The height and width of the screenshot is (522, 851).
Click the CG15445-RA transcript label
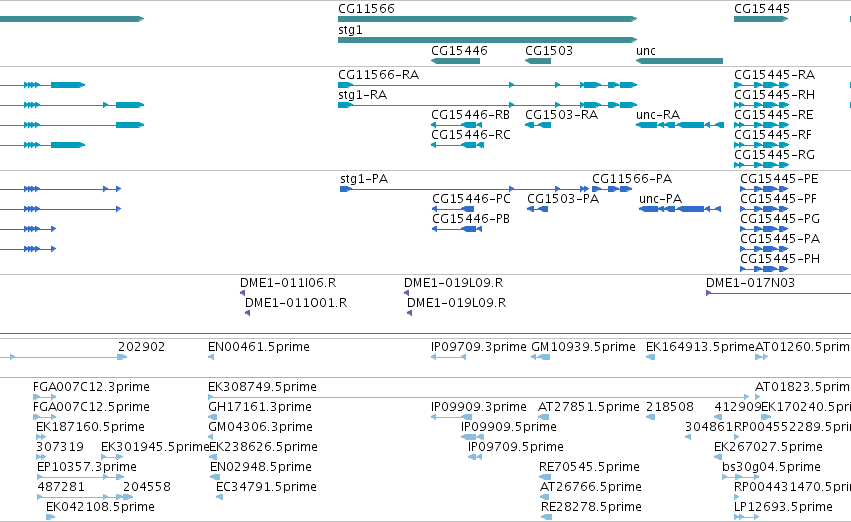tap(774, 74)
